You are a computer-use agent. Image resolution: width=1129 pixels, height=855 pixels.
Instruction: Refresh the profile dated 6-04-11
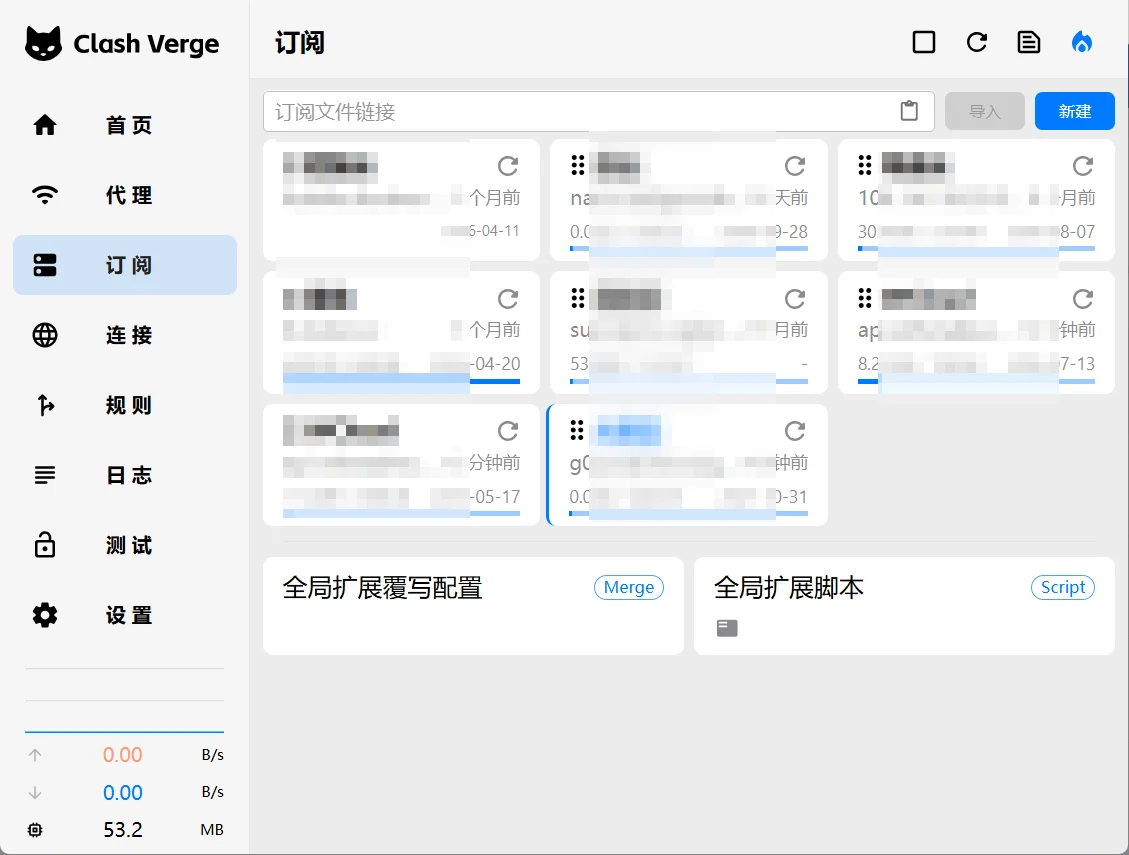pos(508,166)
